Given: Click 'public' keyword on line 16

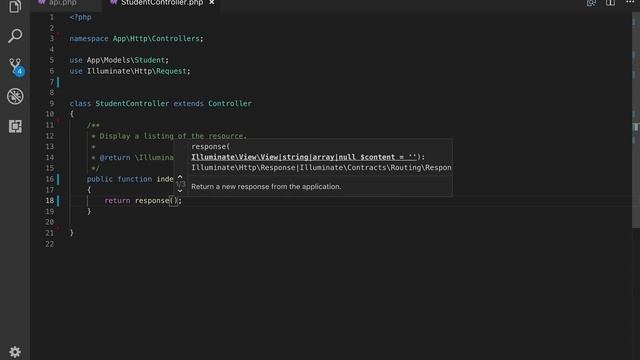Looking at the screenshot, I should pos(100,179).
